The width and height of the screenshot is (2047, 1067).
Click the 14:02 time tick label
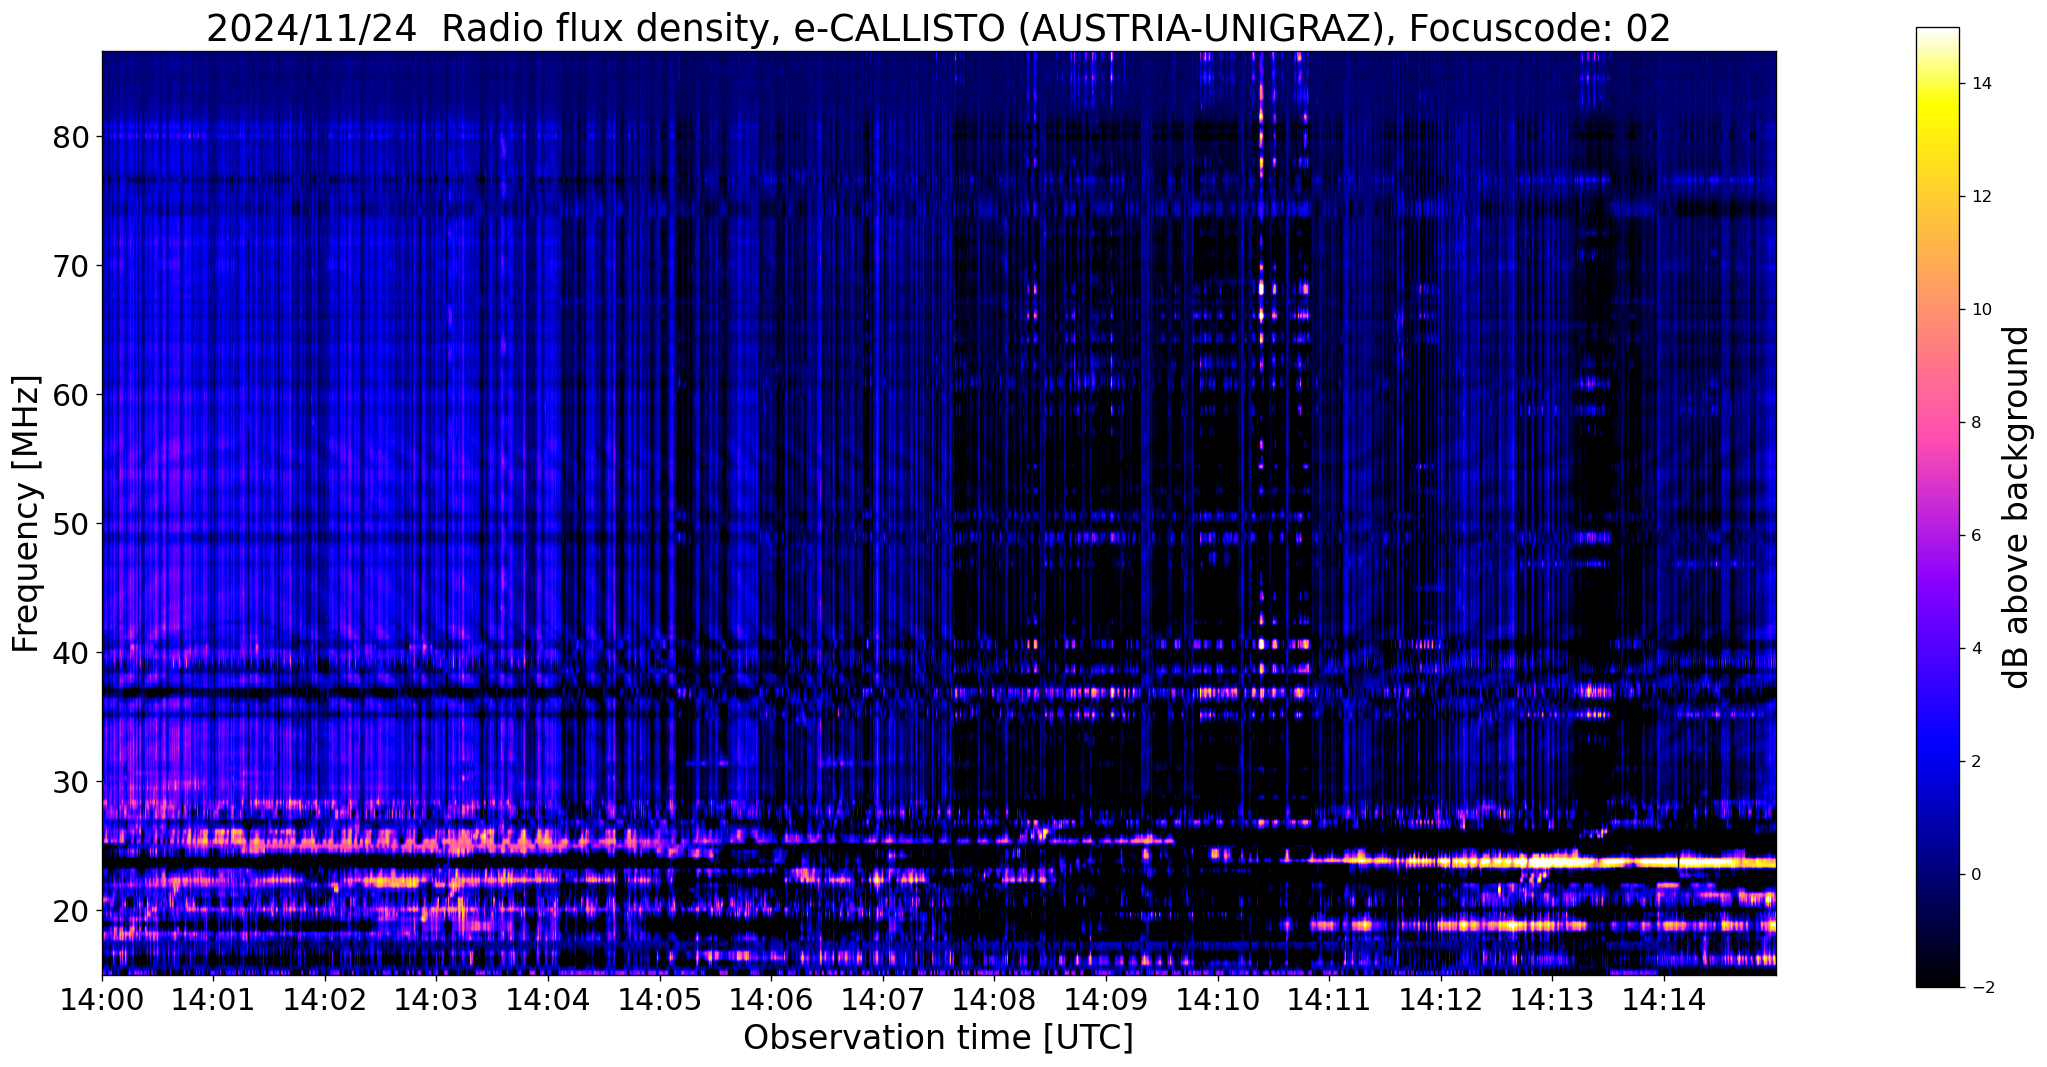tap(325, 998)
